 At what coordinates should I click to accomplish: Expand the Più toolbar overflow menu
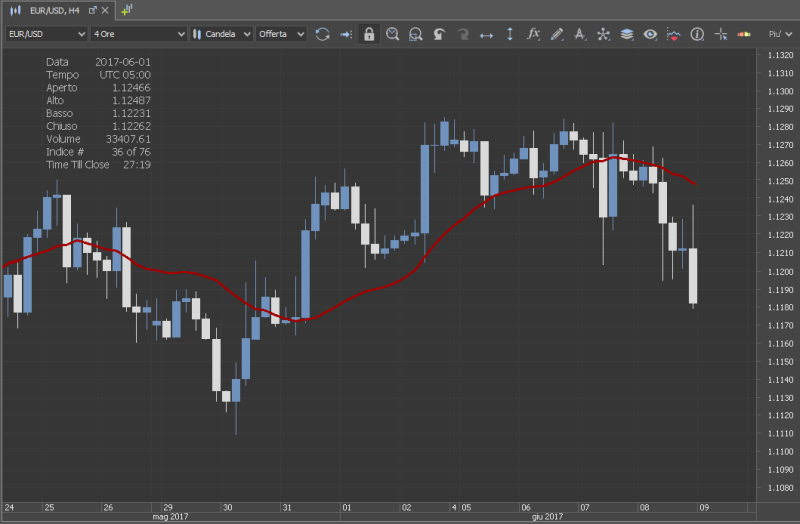point(776,34)
